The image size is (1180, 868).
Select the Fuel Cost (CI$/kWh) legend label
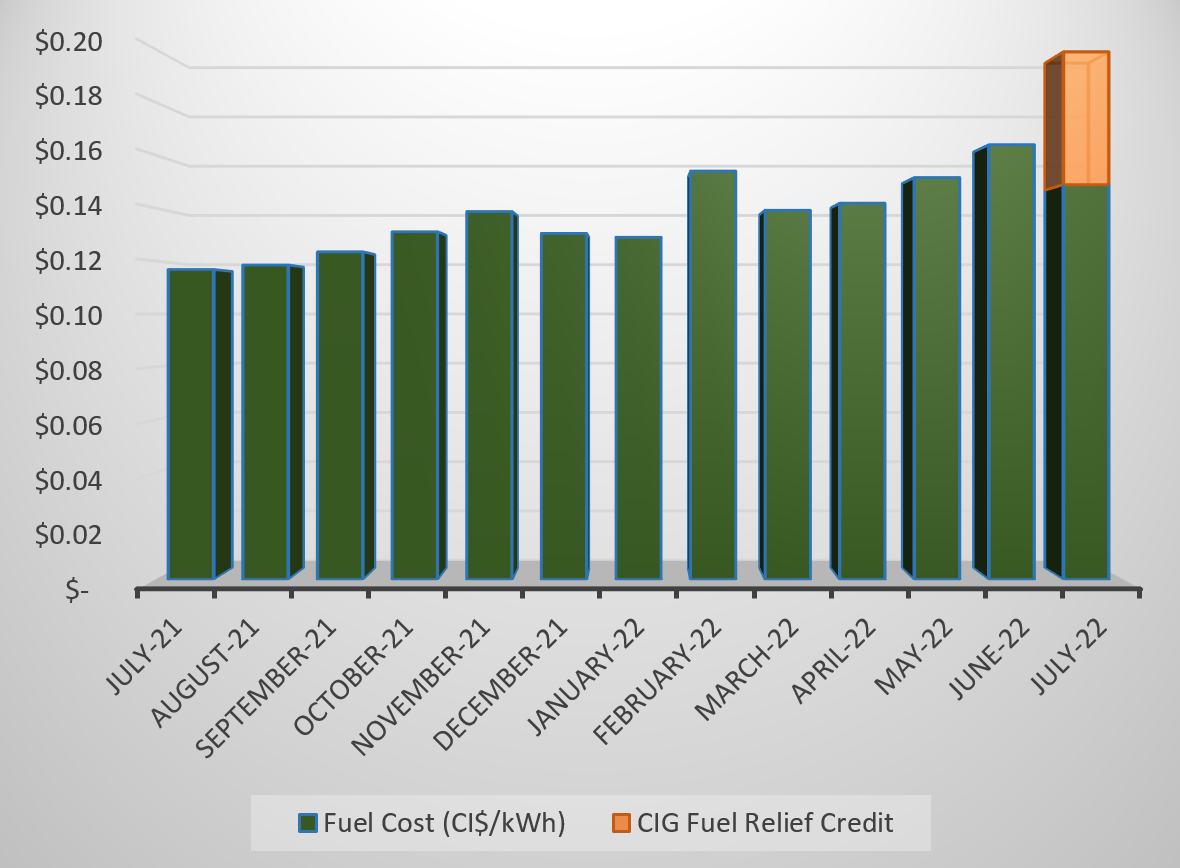tap(445, 823)
